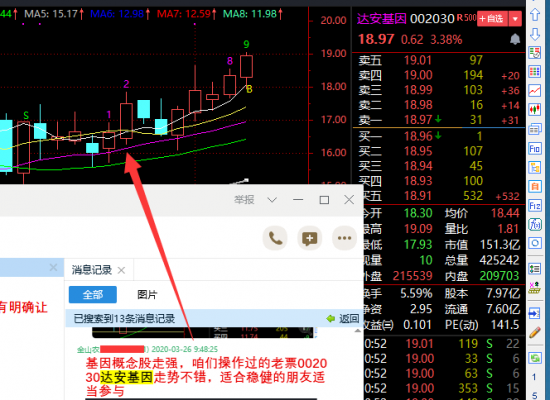
Task: Click the new message bubble icon
Action: tap(309, 239)
